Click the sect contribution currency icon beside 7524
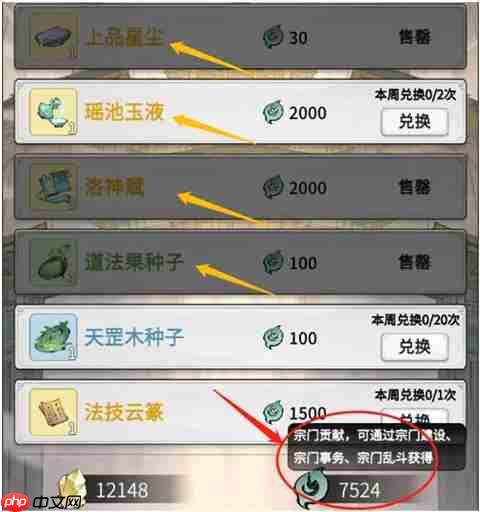 pyautogui.click(x=311, y=487)
